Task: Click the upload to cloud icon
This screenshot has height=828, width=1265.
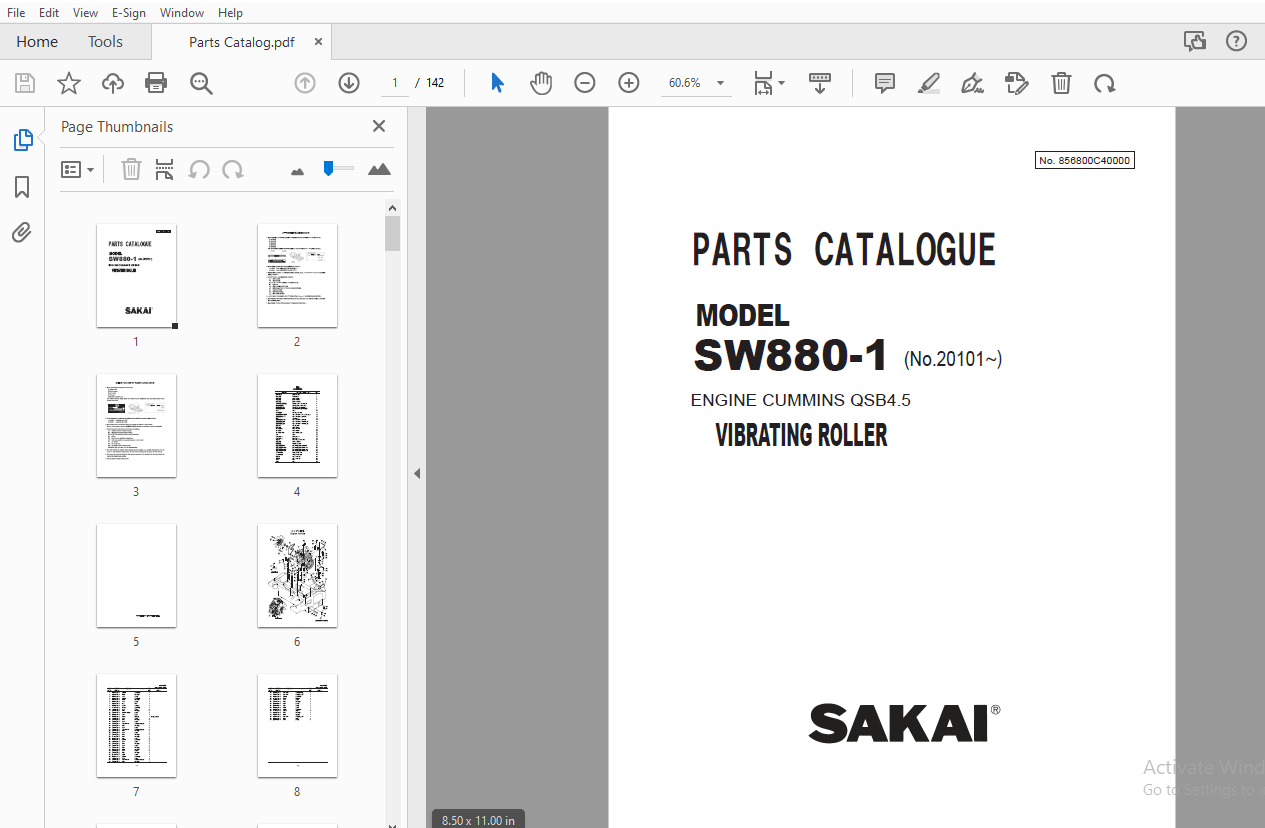Action: click(x=113, y=83)
